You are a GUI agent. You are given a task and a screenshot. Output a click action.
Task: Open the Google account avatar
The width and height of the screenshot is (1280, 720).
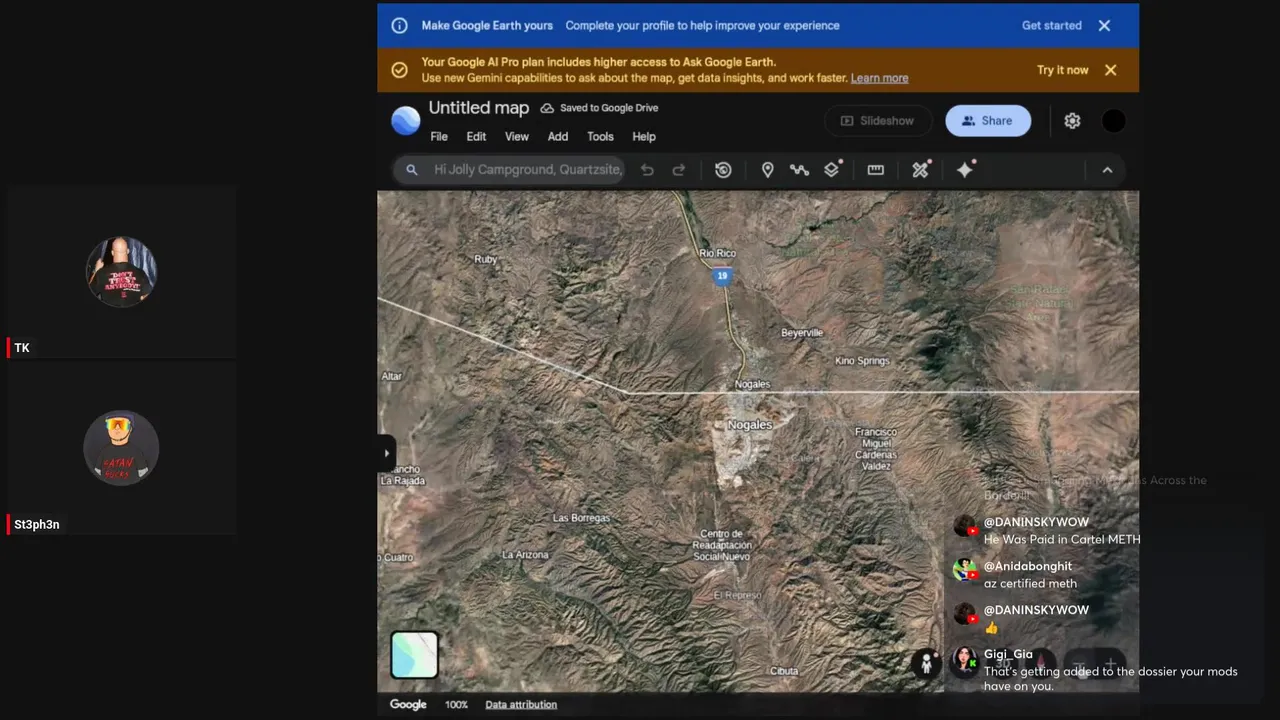click(1113, 121)
